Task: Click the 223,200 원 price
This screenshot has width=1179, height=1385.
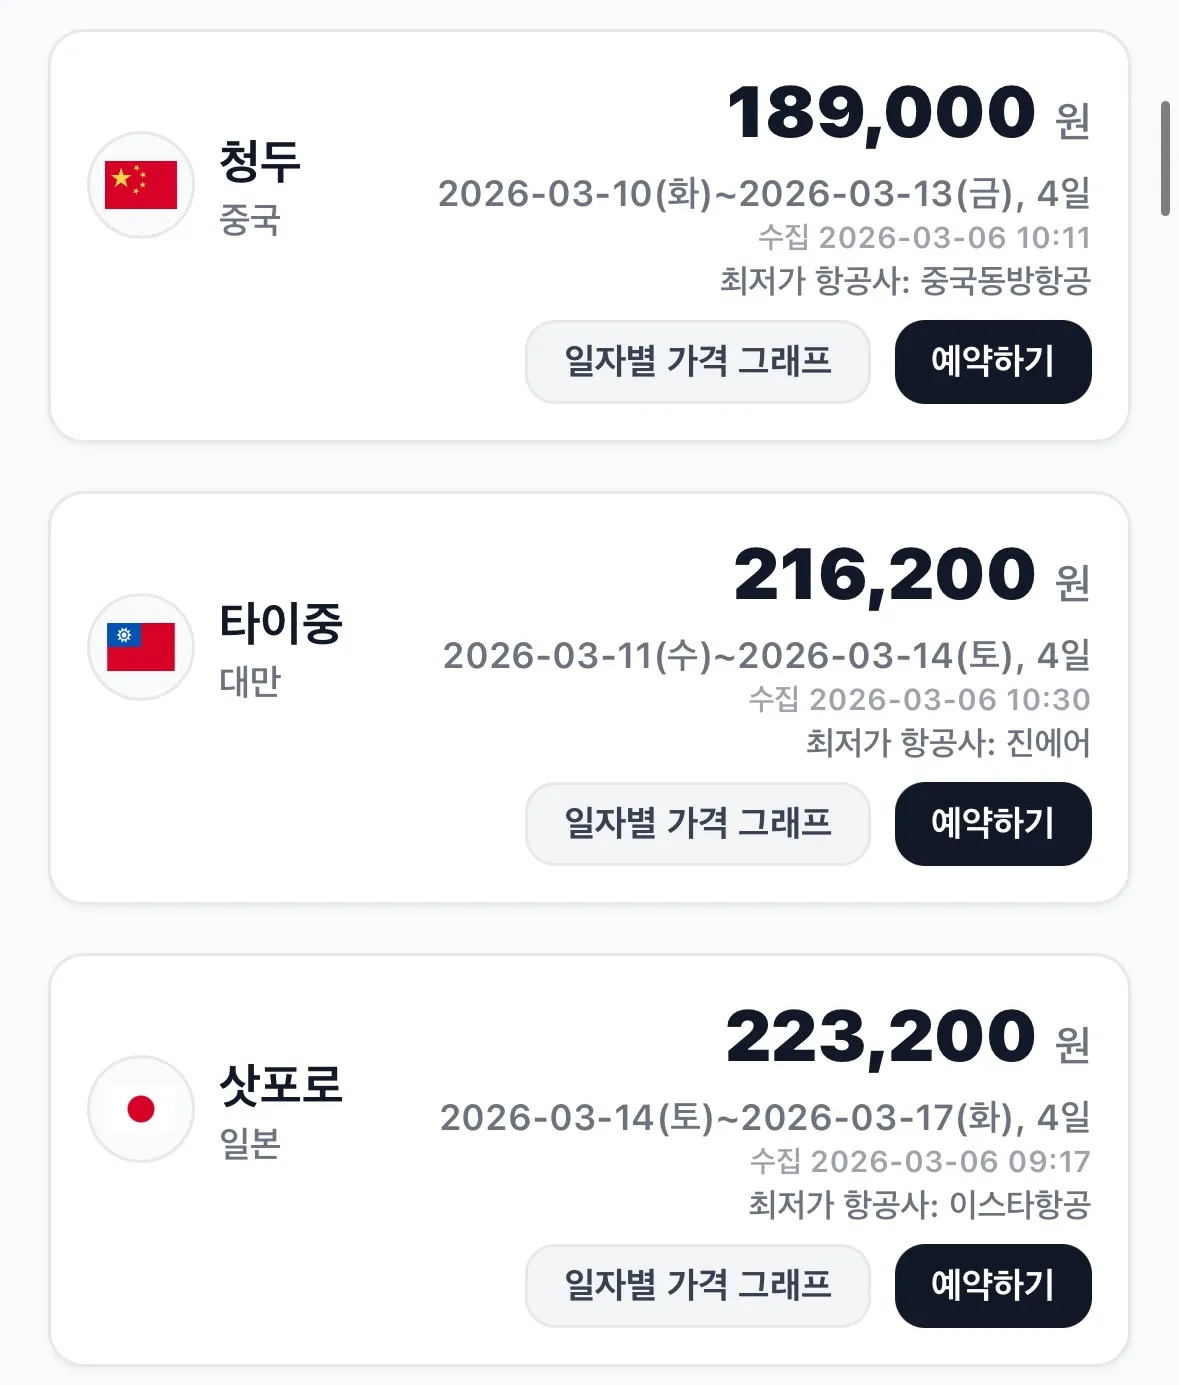Action: coord(907,1038)
